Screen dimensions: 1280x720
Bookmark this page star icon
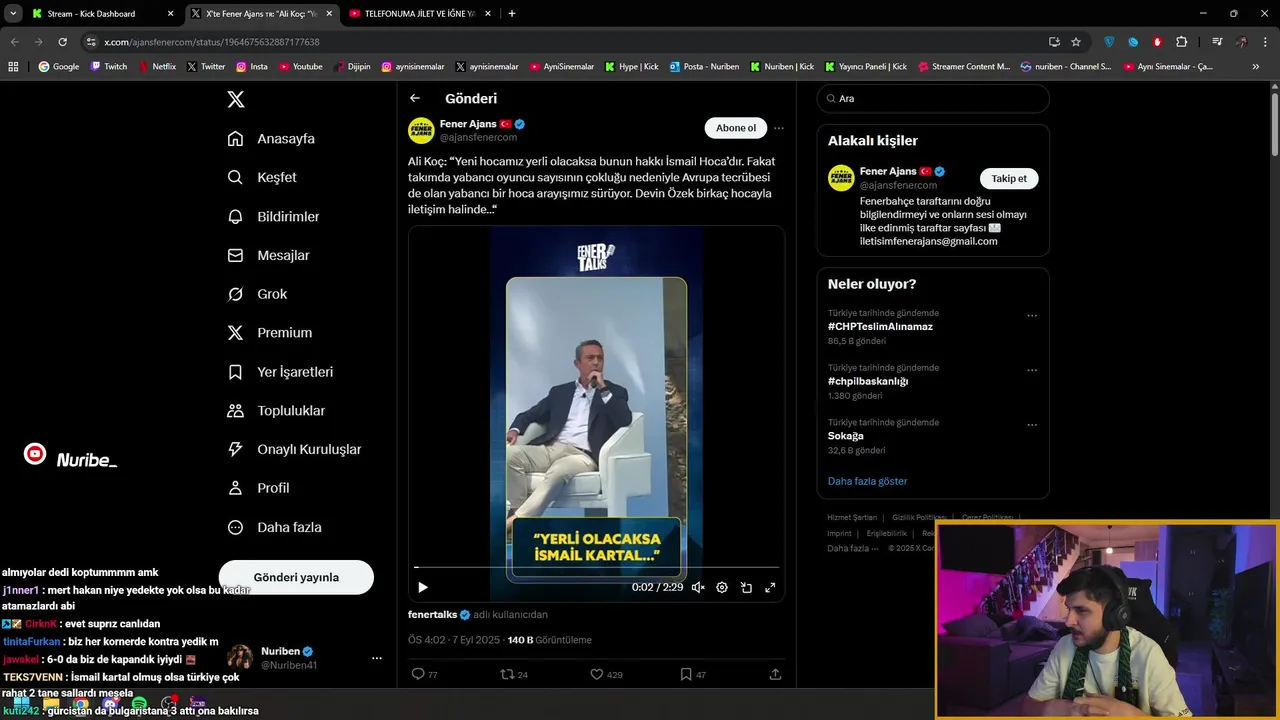[1076, 42]
